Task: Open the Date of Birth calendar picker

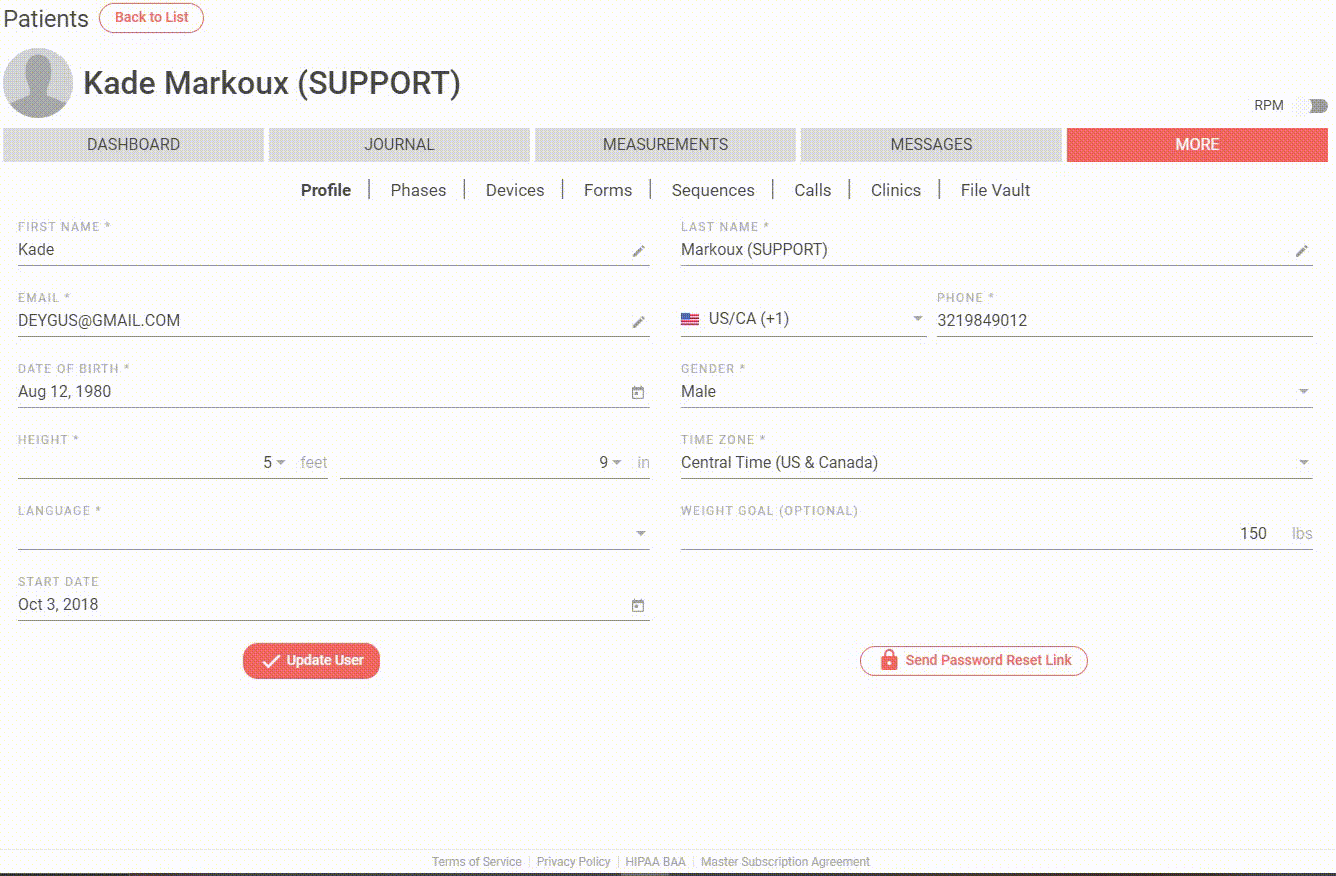Action: point(638,393)
